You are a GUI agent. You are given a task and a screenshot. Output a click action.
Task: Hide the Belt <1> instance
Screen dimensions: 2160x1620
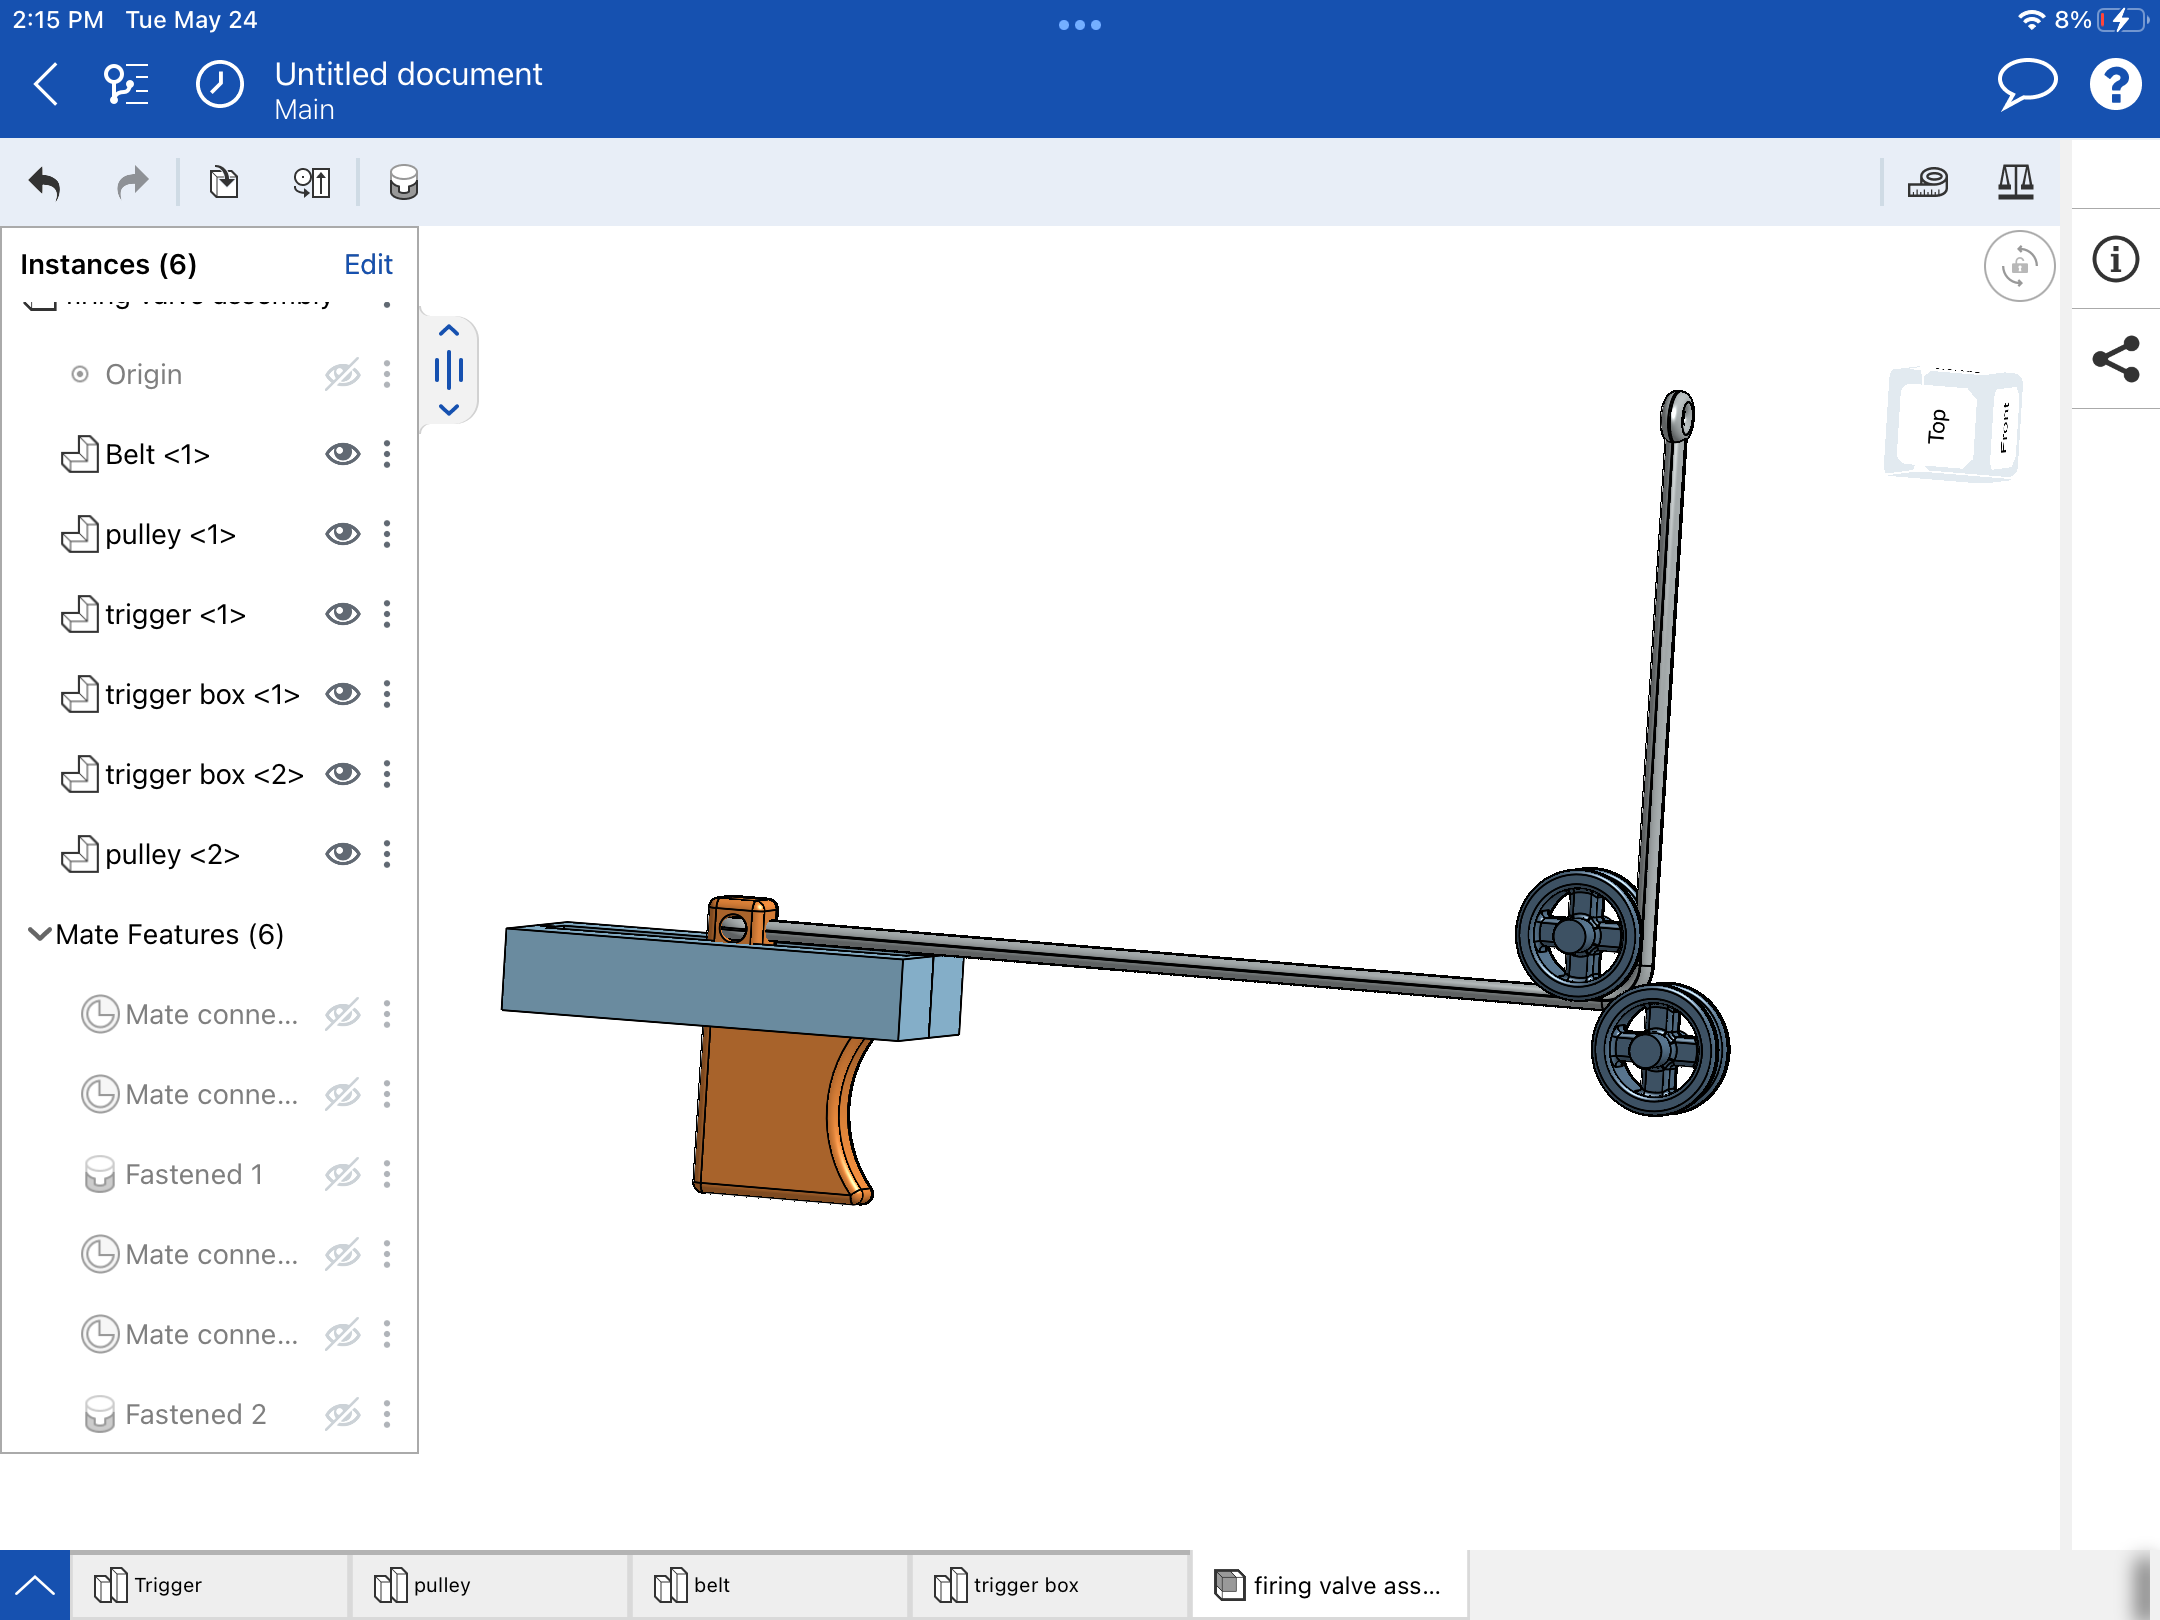click(342, 454)
